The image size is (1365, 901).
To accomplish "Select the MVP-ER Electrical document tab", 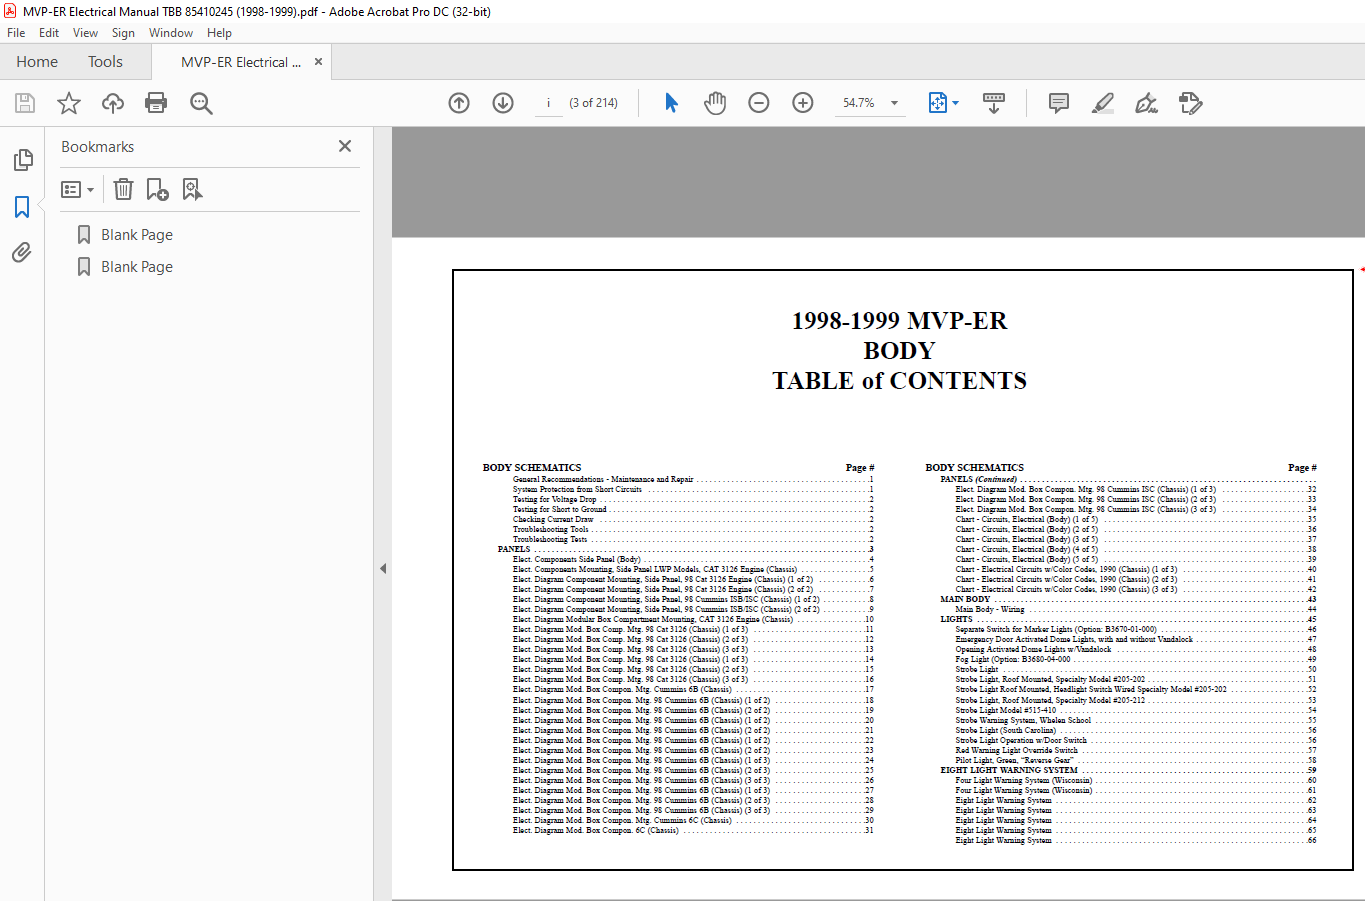I will click(x=241, y=62).
